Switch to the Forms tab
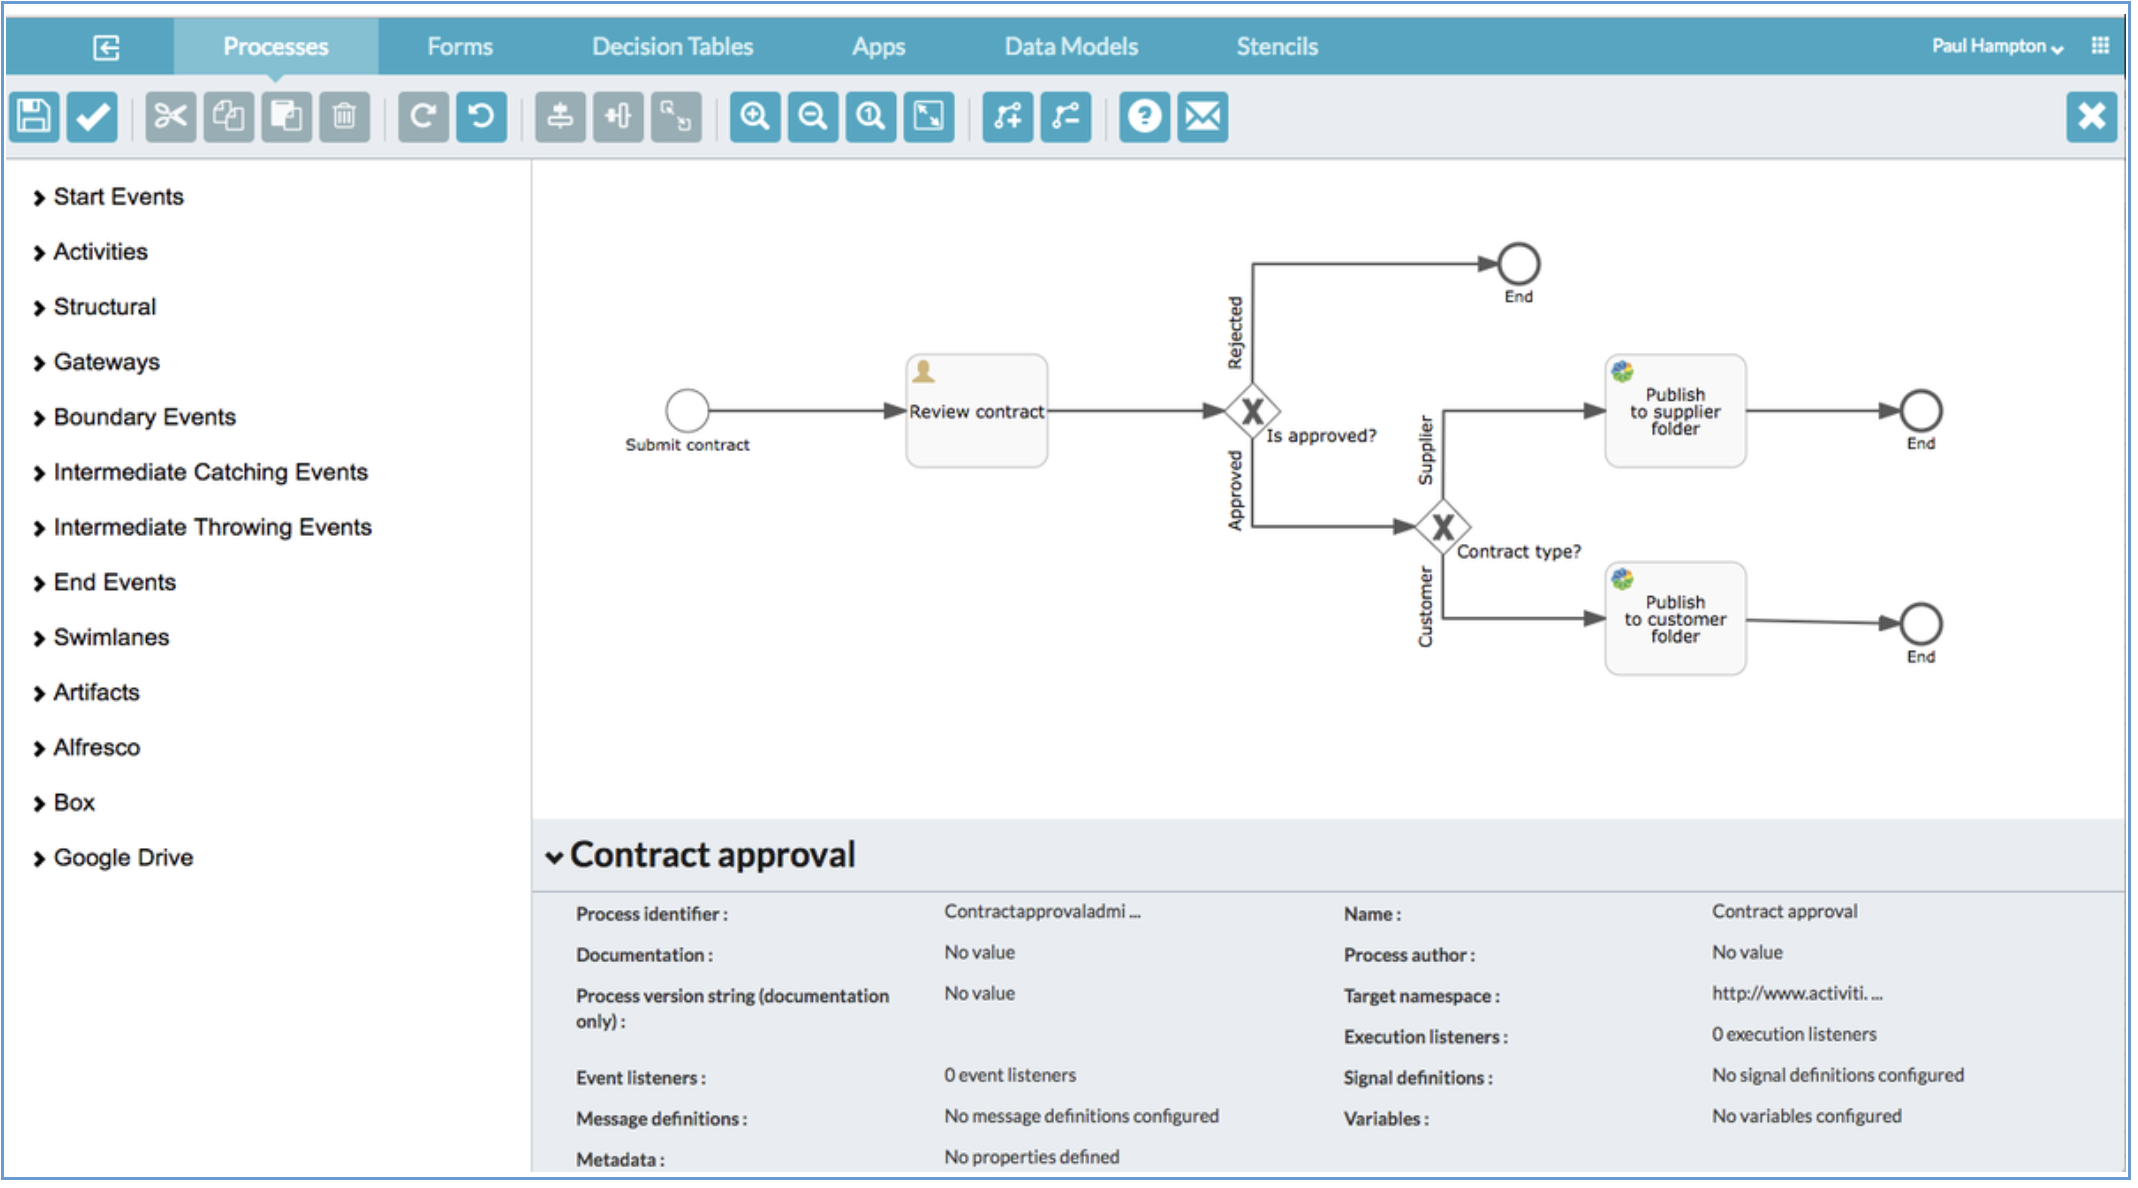 (x=460, y=47)
